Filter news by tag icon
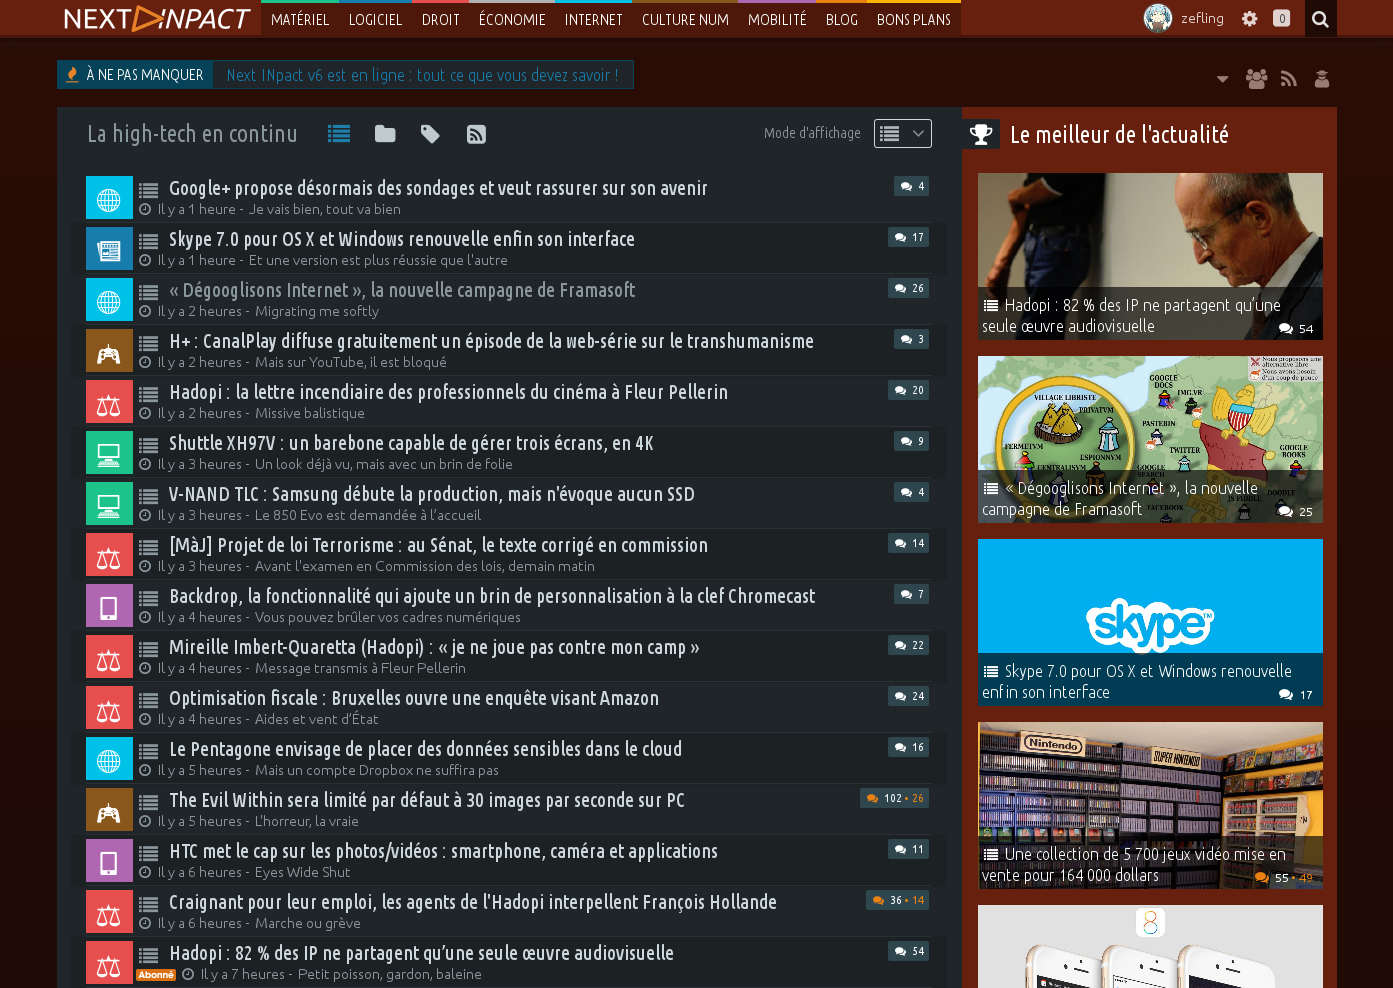This screenshot has width=1393, height=988. (x=430, y=134)
